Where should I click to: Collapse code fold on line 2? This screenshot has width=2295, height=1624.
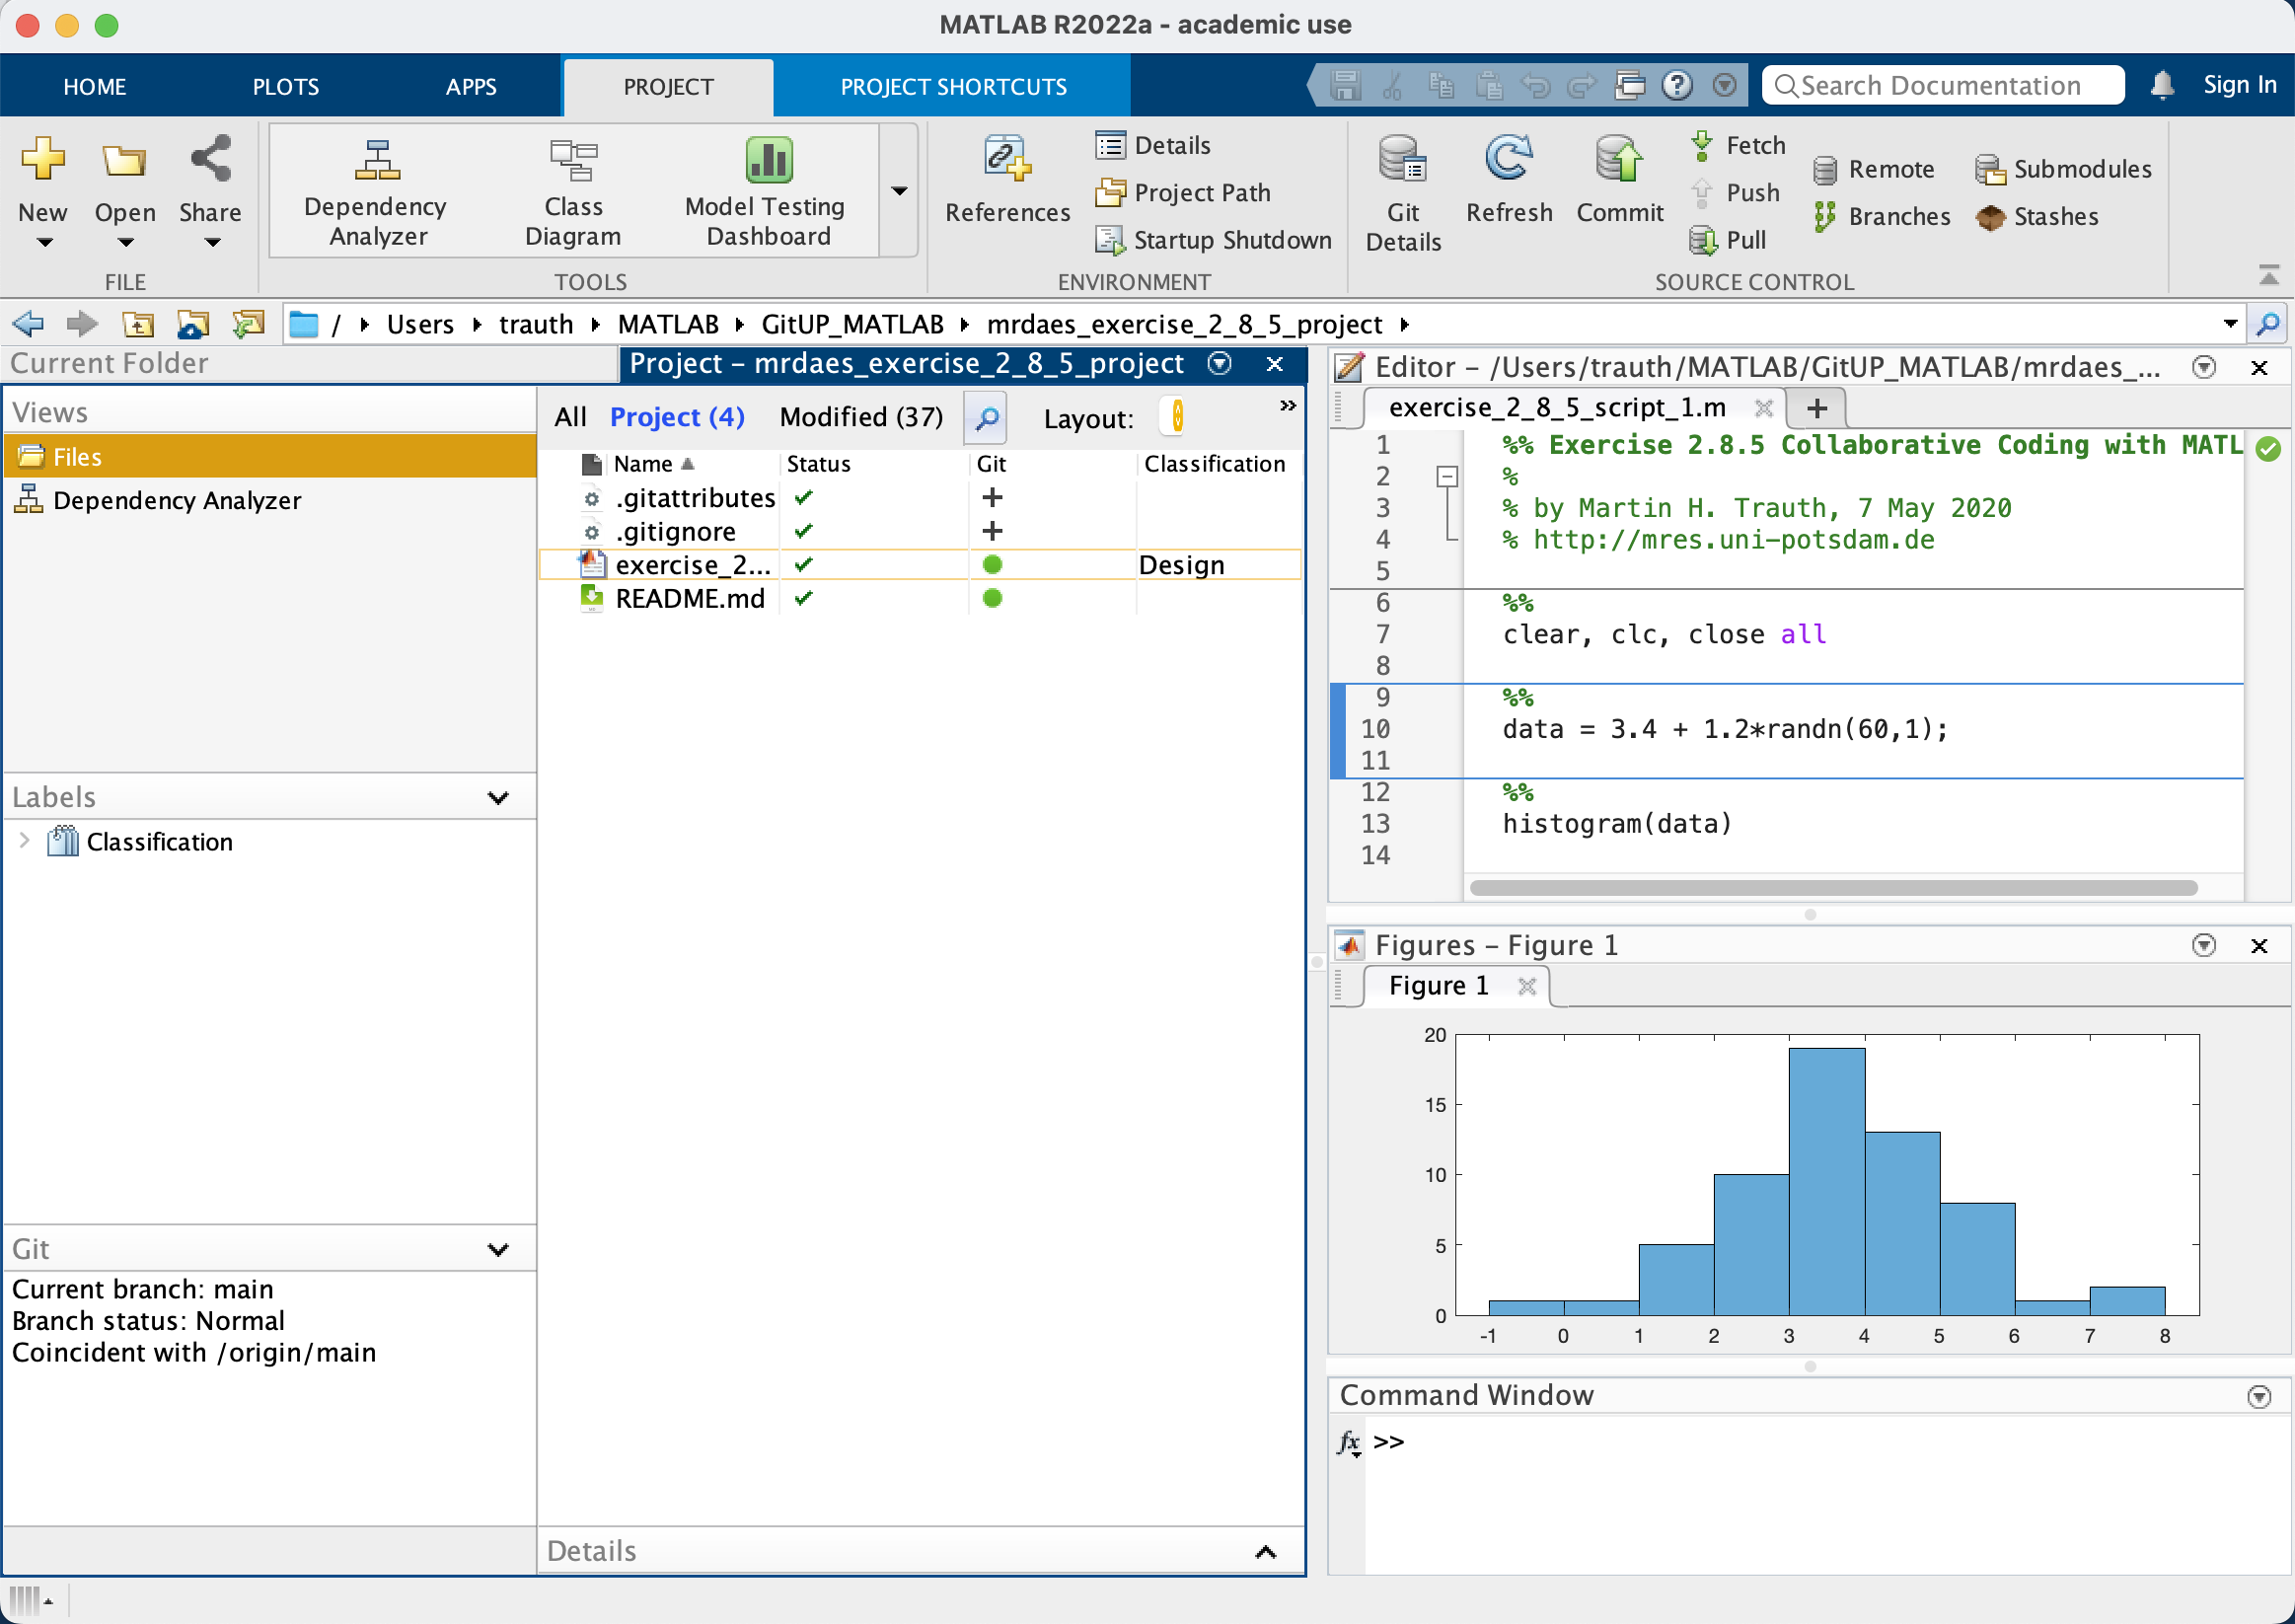1446,477
